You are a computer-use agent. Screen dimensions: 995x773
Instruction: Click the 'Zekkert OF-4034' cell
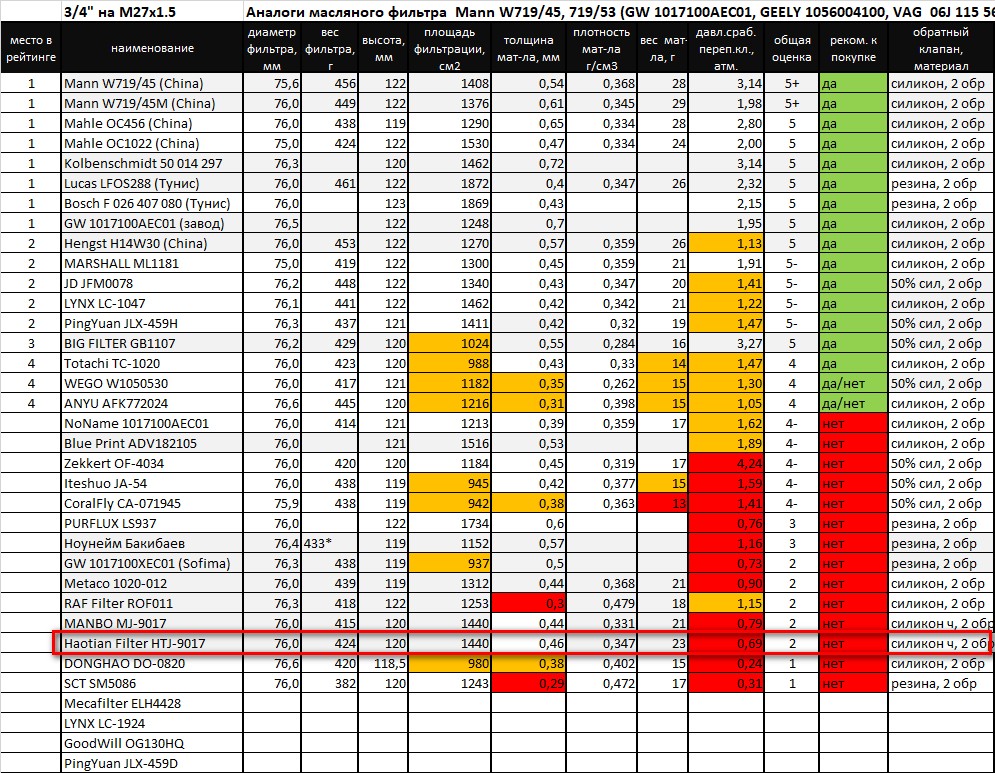pyautogui.click(x=152, y=463)
